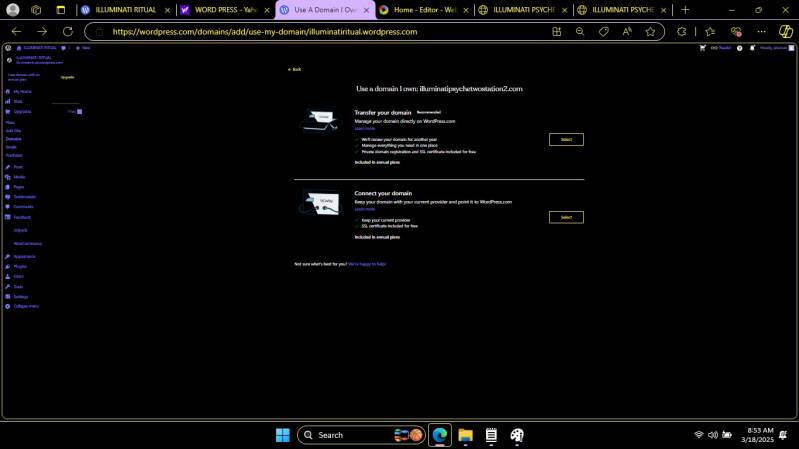Add this page to favorites star
799x449 pixels.
click(650, 32)
